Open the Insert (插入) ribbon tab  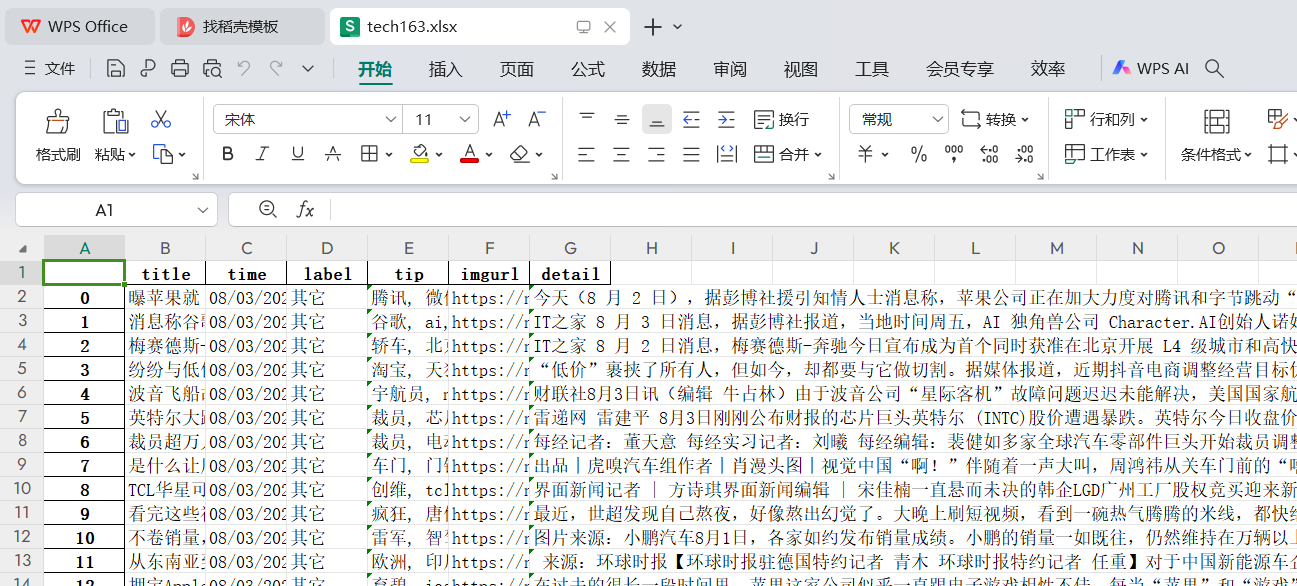446,69
